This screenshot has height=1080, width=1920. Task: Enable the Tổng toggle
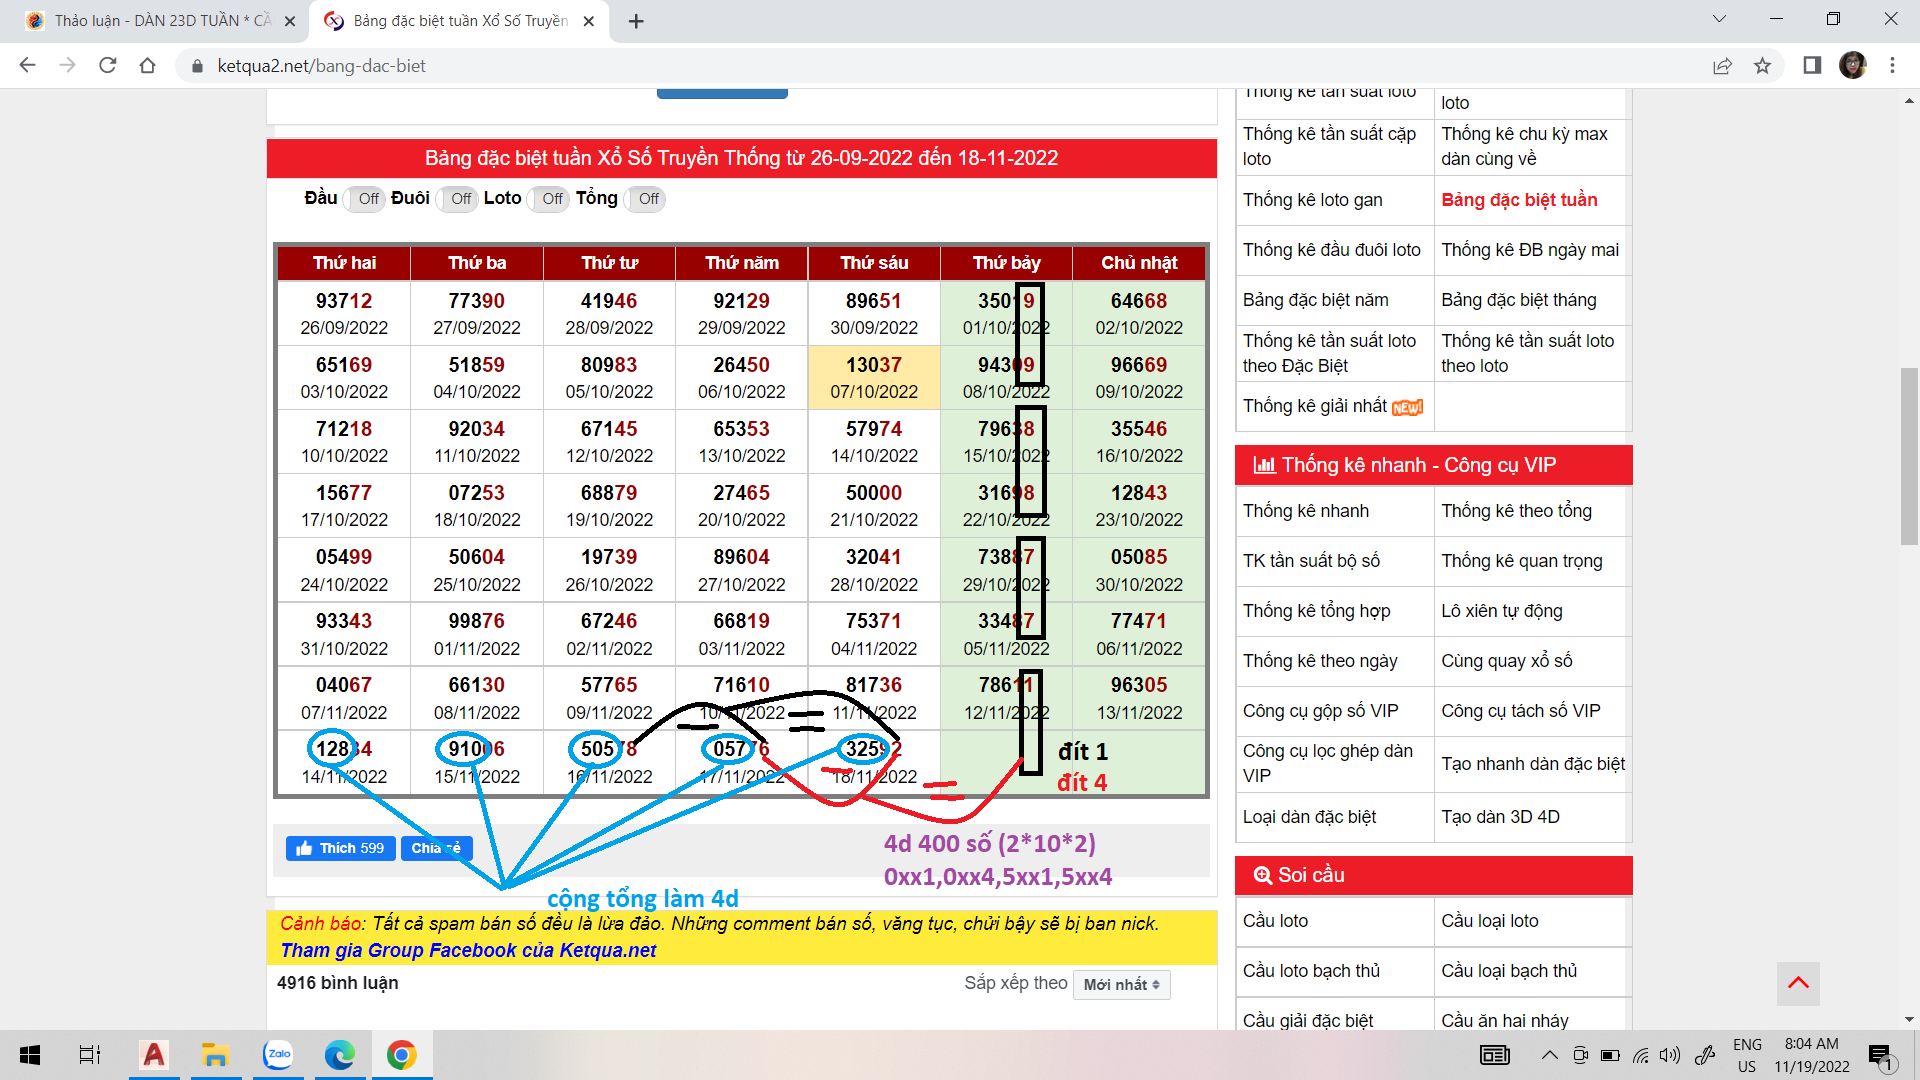tap(646, 199)
